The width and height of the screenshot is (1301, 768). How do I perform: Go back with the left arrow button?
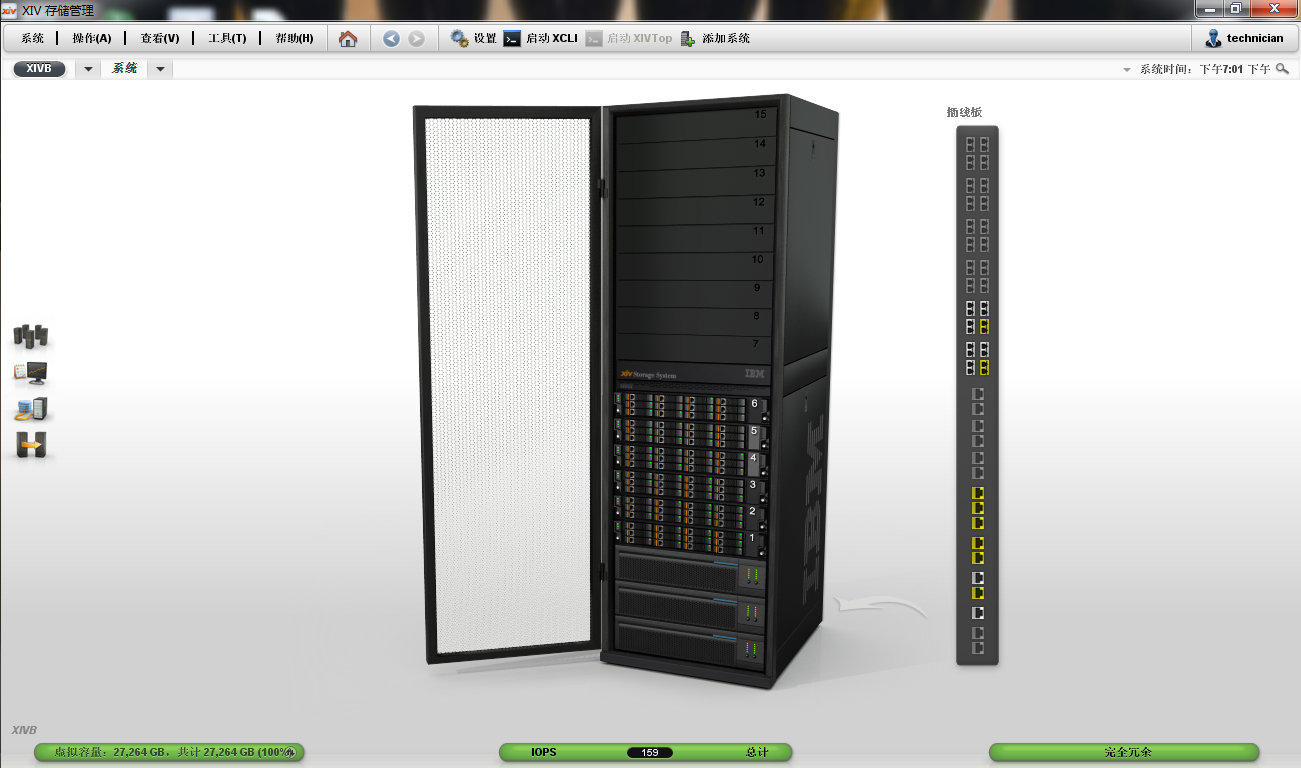(391, 39)
